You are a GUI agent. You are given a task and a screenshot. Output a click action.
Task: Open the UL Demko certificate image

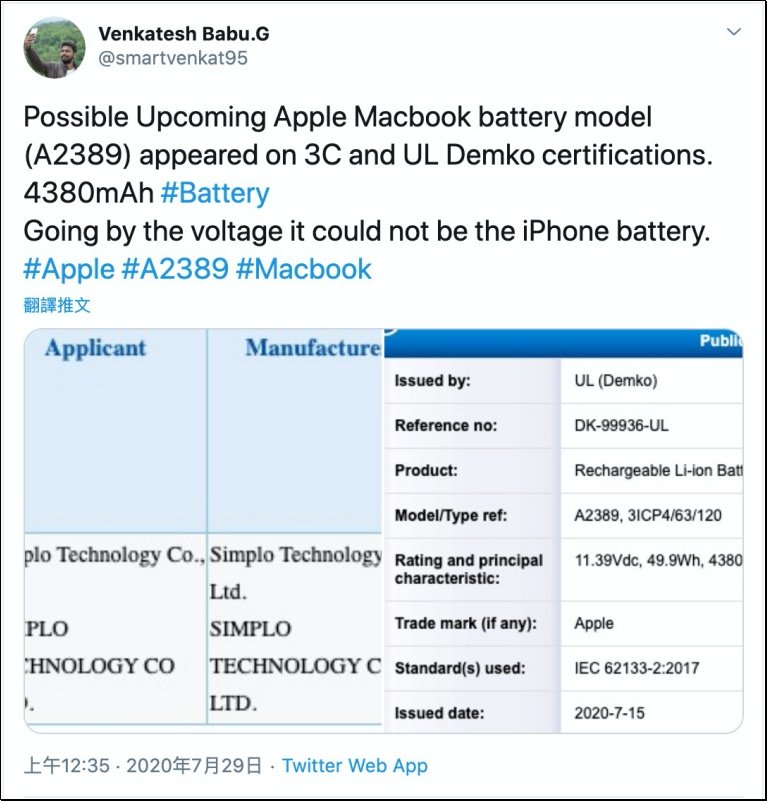[x=563, y=530]
